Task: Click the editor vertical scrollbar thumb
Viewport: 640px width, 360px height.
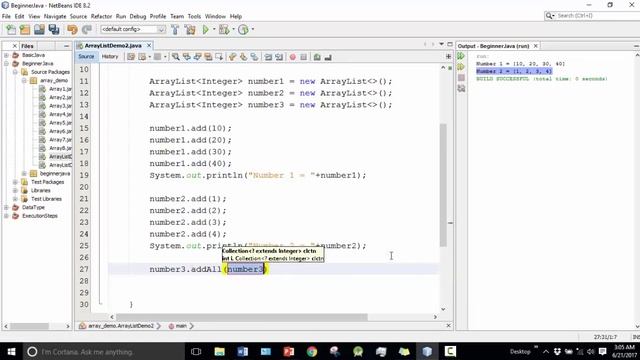Action: [443, 185]
